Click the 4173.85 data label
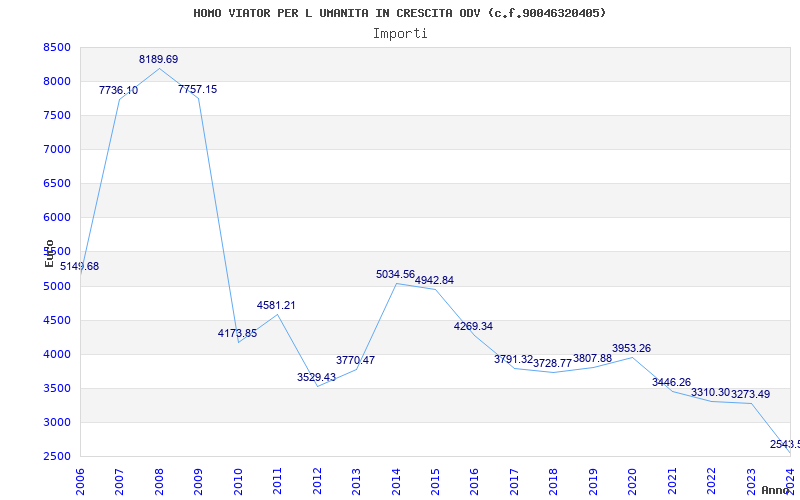 [x=237, y=333]
